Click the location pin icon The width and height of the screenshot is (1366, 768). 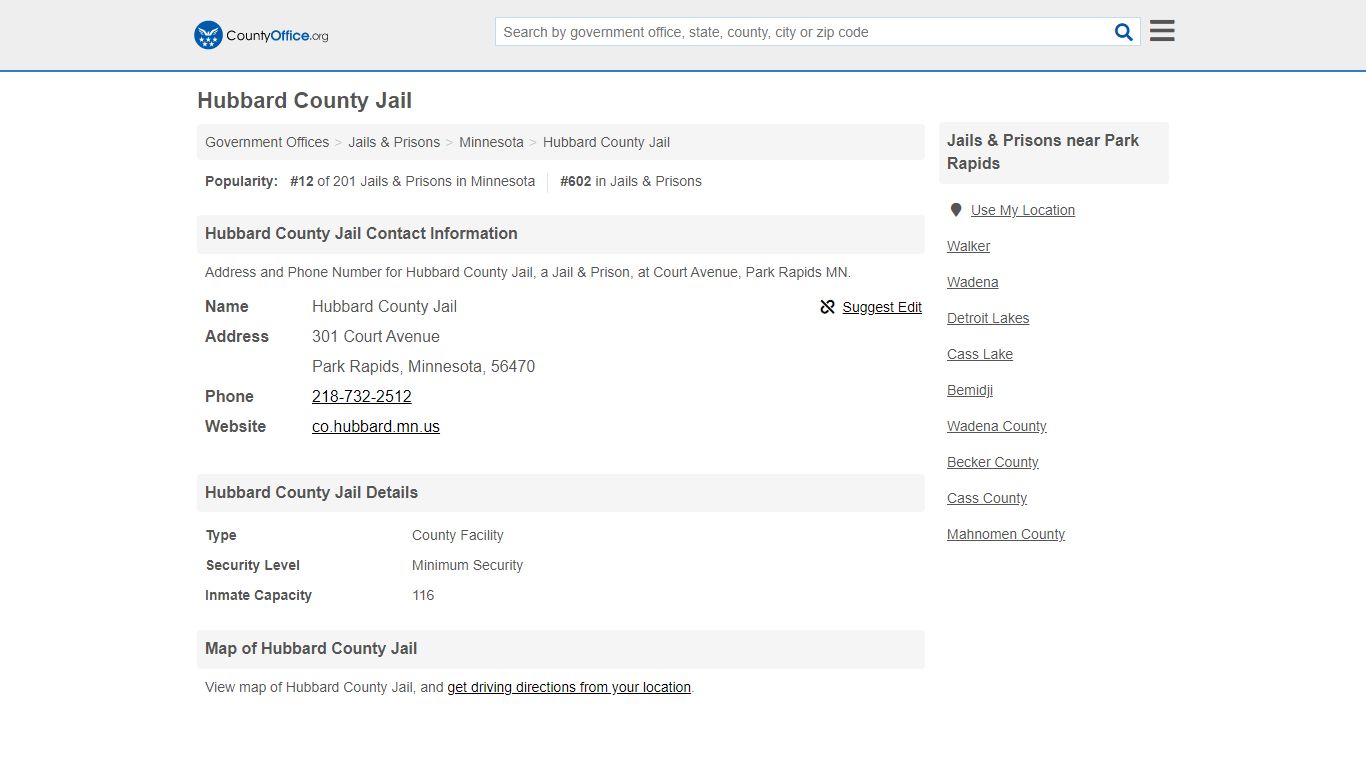(956, 210)
